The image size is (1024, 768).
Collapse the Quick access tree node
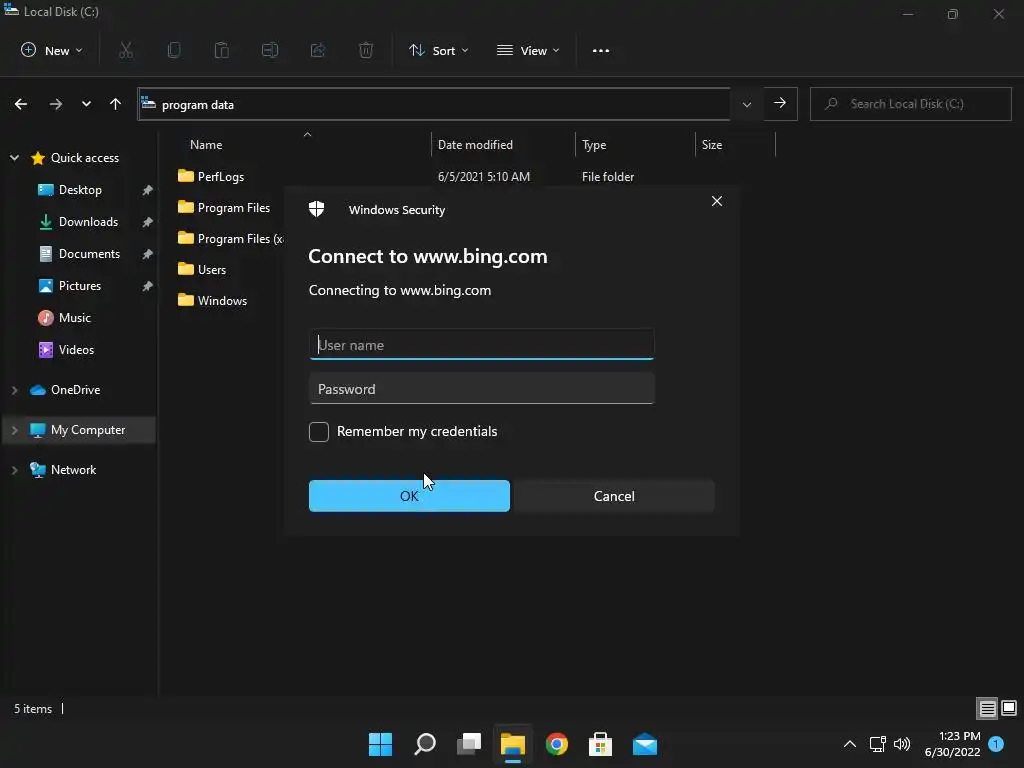click(x=14, y=157)
